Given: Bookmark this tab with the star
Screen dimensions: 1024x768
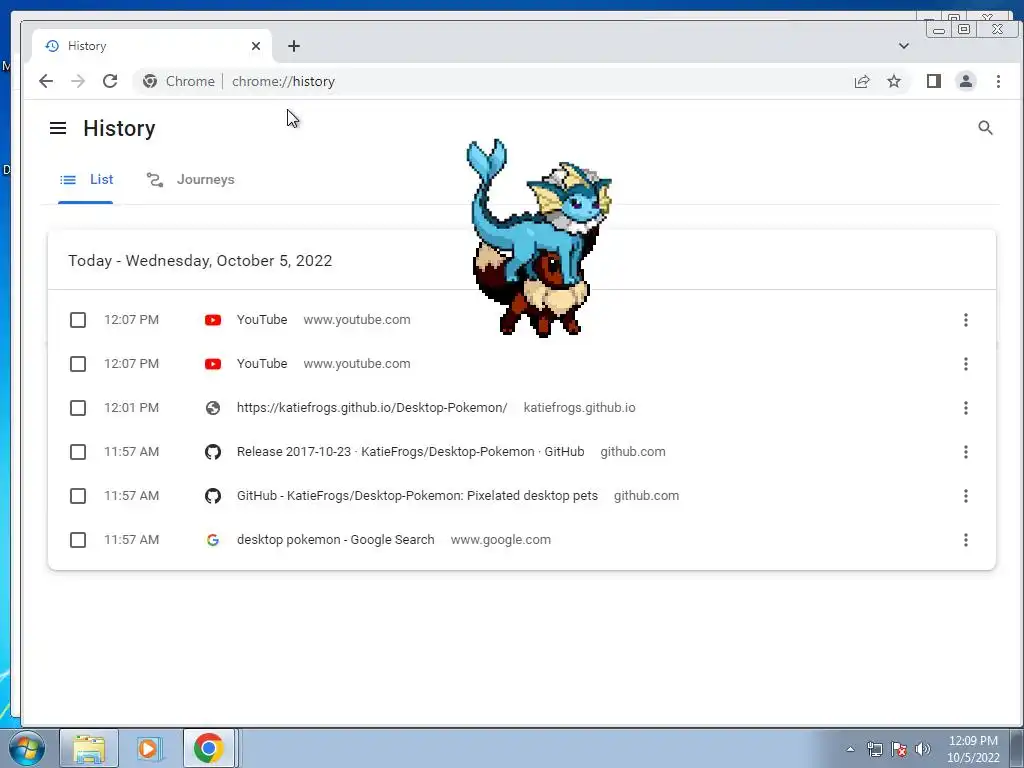Looking at the screenshot, I should click(x=894, y=81).
